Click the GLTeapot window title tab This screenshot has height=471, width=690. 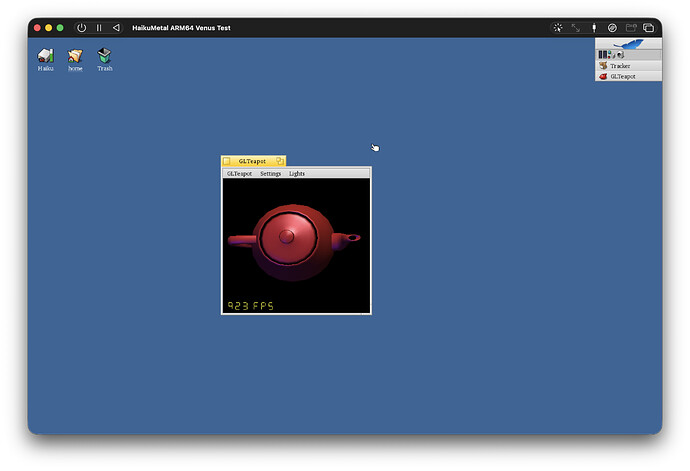tap(253, 161)
